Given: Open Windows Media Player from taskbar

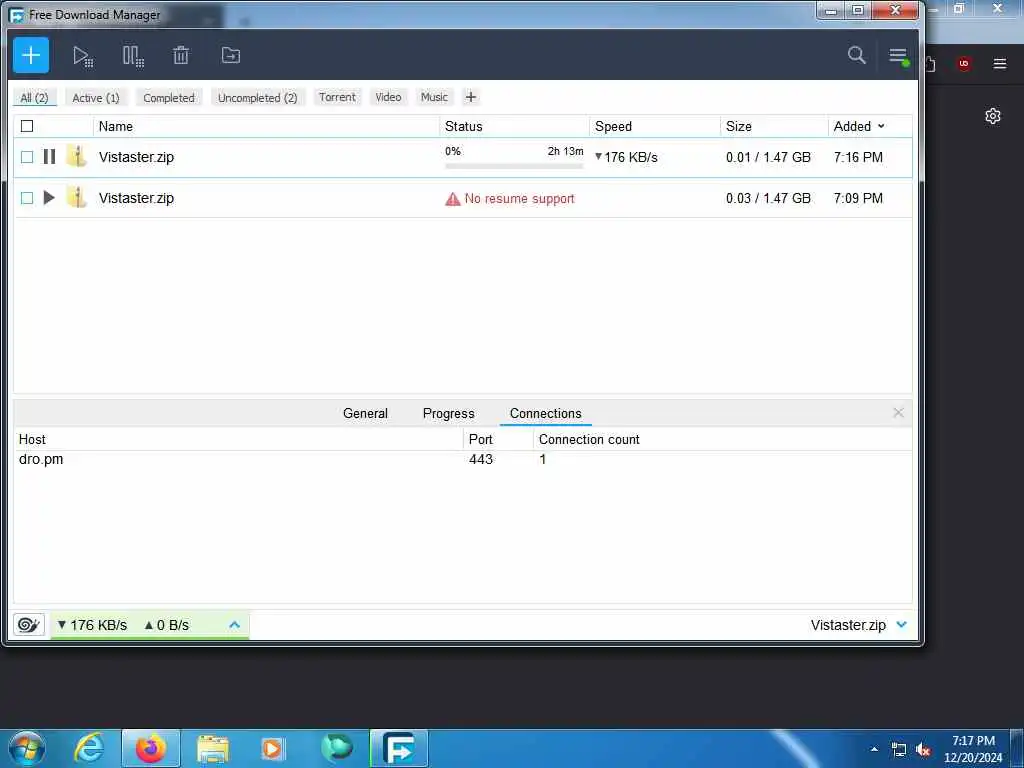Looking at the screenshot, I should [272, 748].
